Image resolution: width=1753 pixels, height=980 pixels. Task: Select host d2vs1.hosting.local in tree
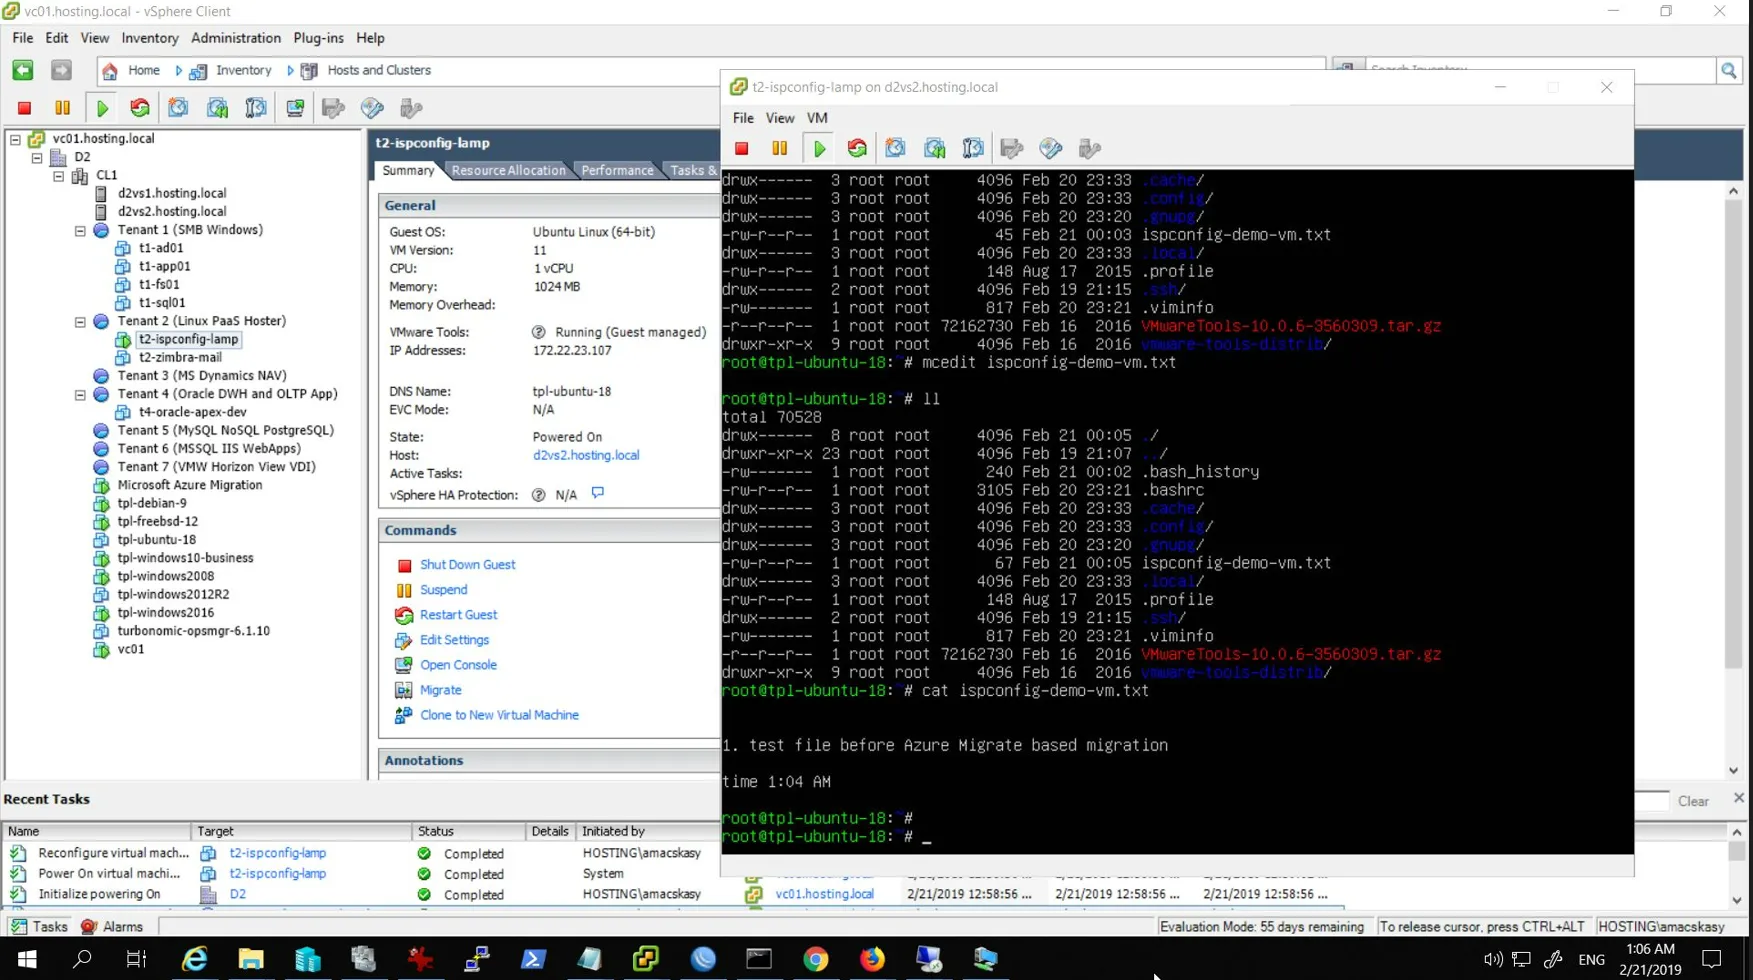[x=172, y=193]
